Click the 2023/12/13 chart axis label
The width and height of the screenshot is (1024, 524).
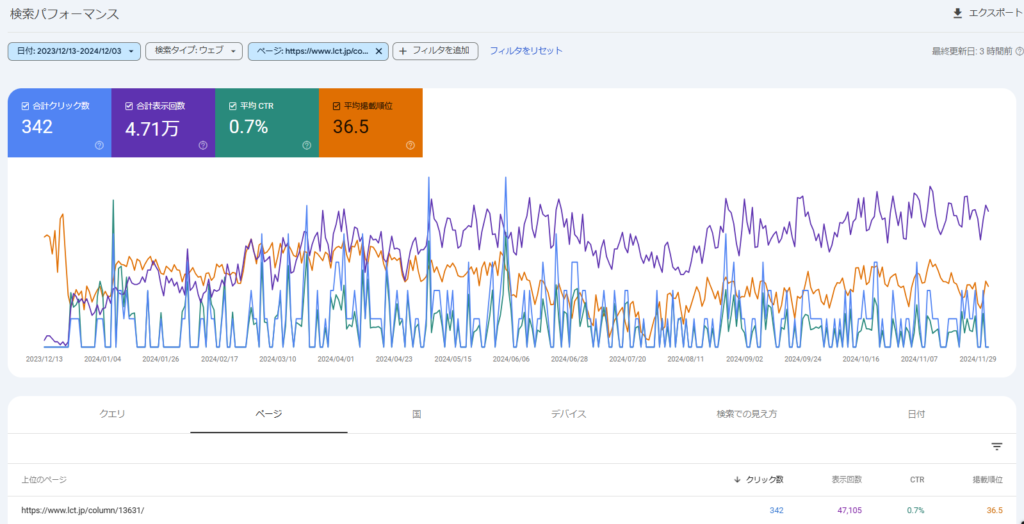pyautogui.click(x=44, y=359)
